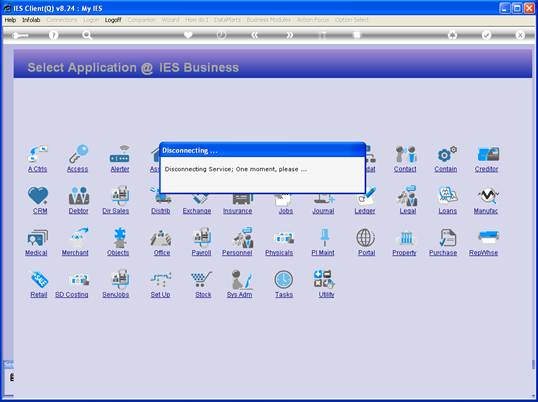Launch the Loans application icon

point(447,195)
